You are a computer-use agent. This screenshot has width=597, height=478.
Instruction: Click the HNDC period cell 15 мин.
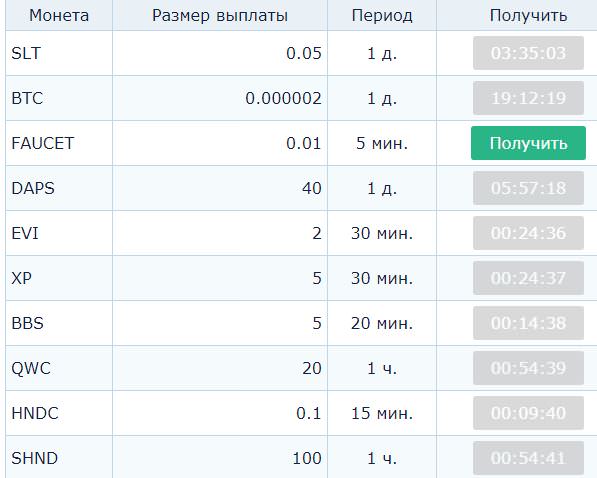[382, 413]
